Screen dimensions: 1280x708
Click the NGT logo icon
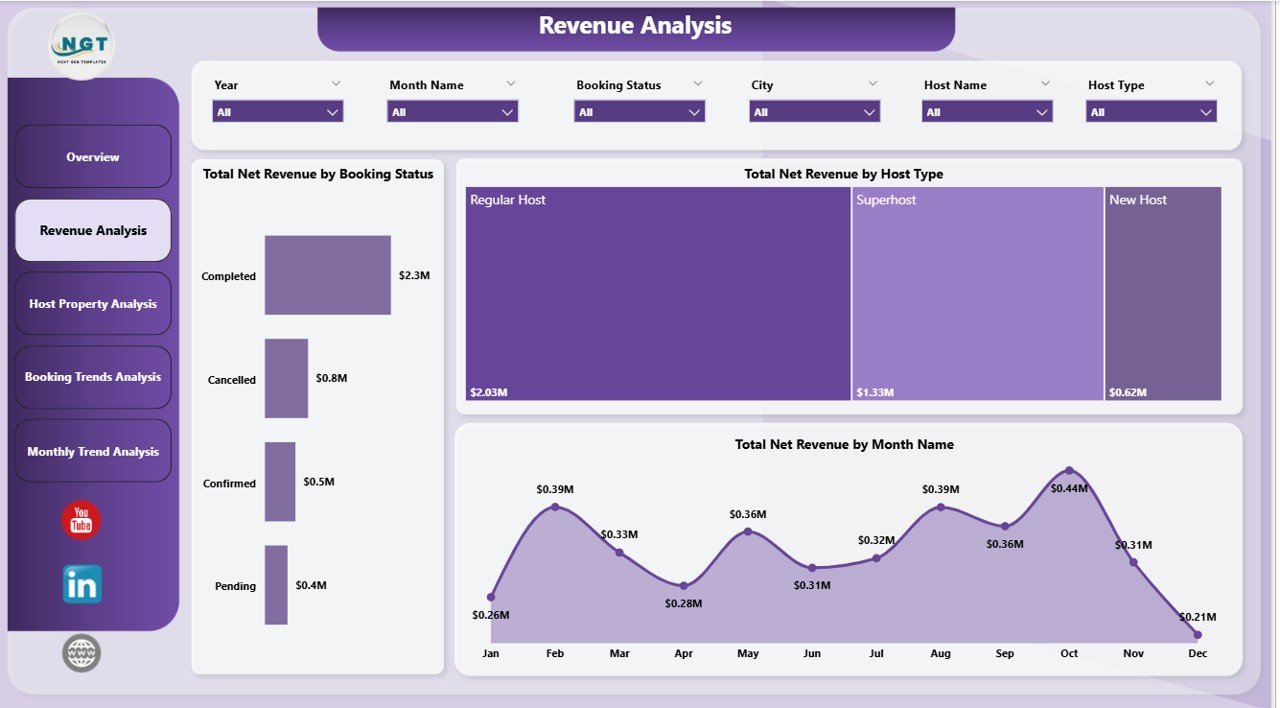pyautogui.click(x=80, y=44)
